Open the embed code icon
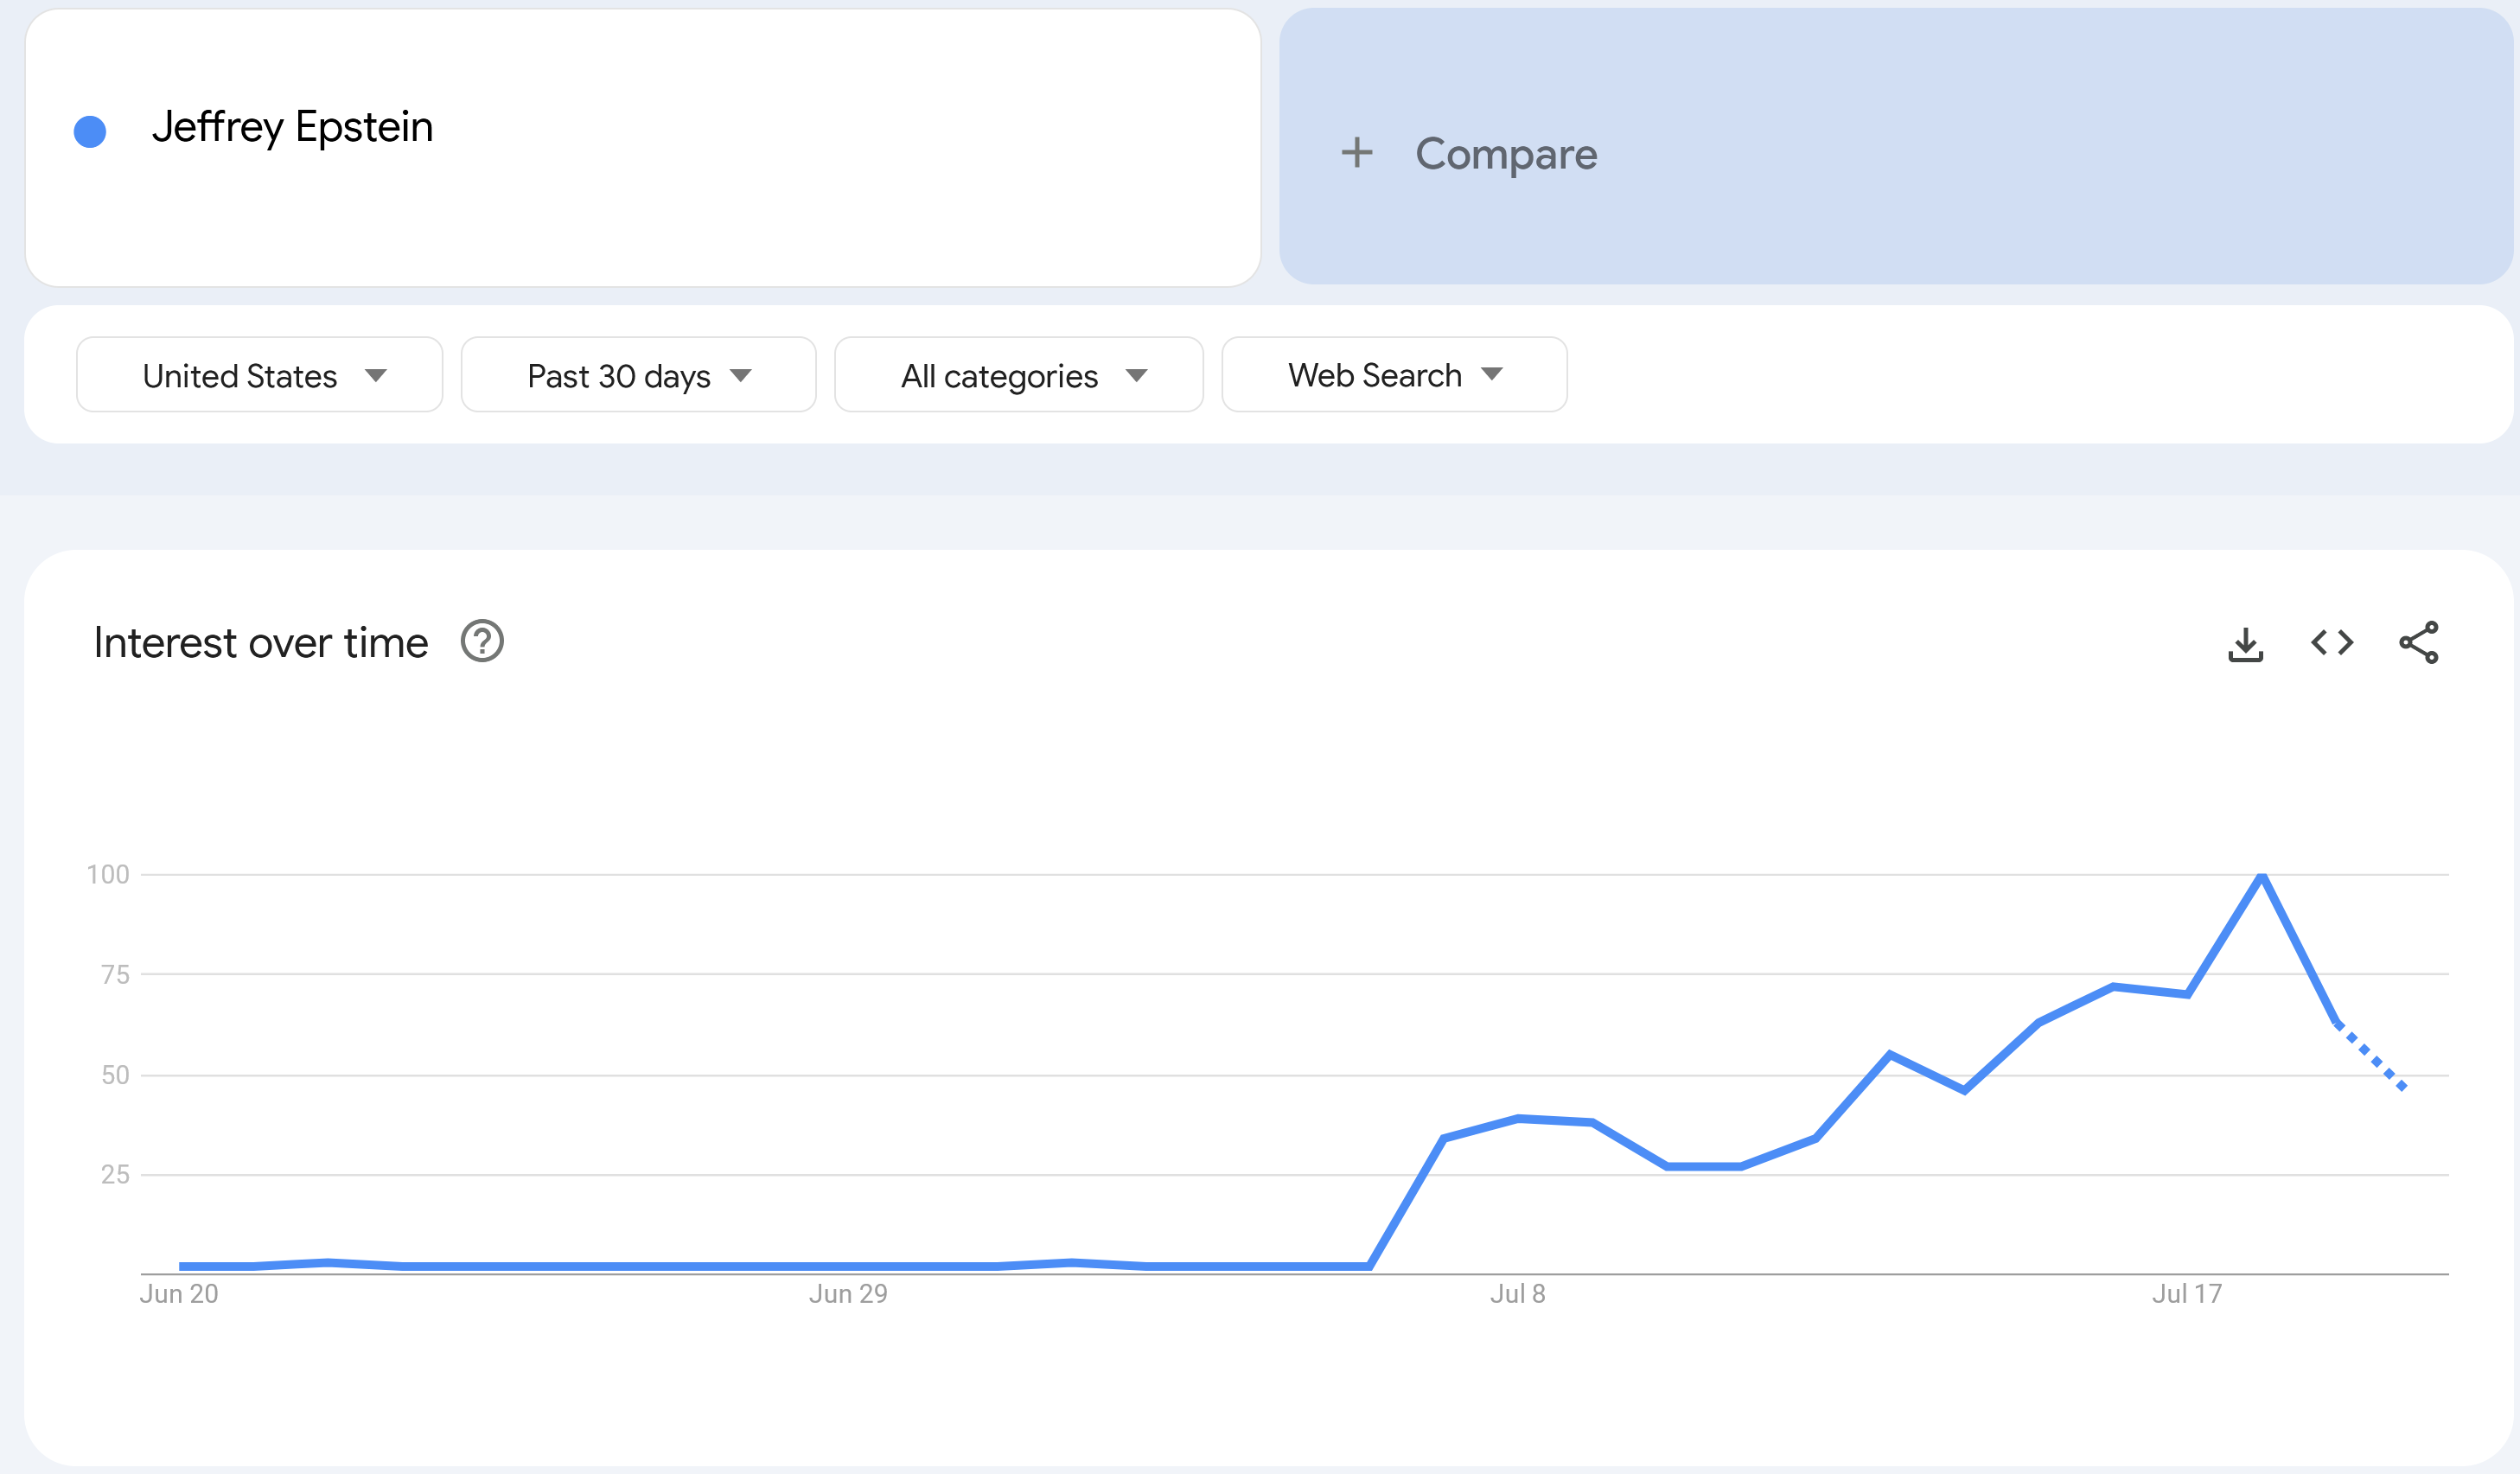The height and width of the screenshot is (1474, 2520). pyautogui.click(x=2332, y=642)
